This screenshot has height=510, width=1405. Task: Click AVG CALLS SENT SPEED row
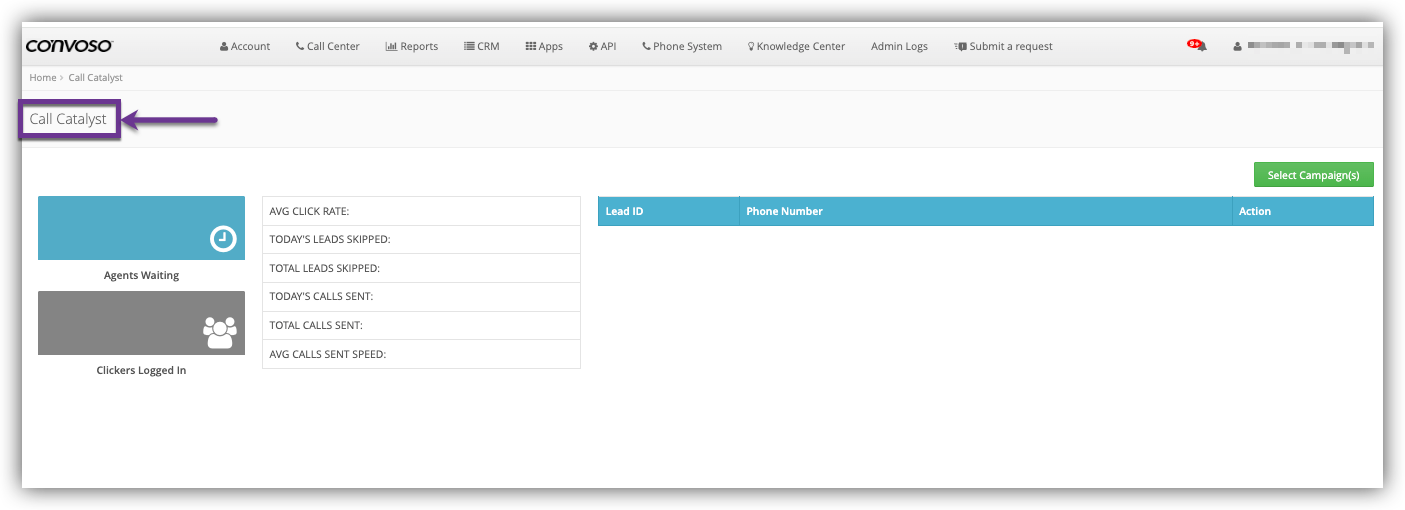pos(421,354)
